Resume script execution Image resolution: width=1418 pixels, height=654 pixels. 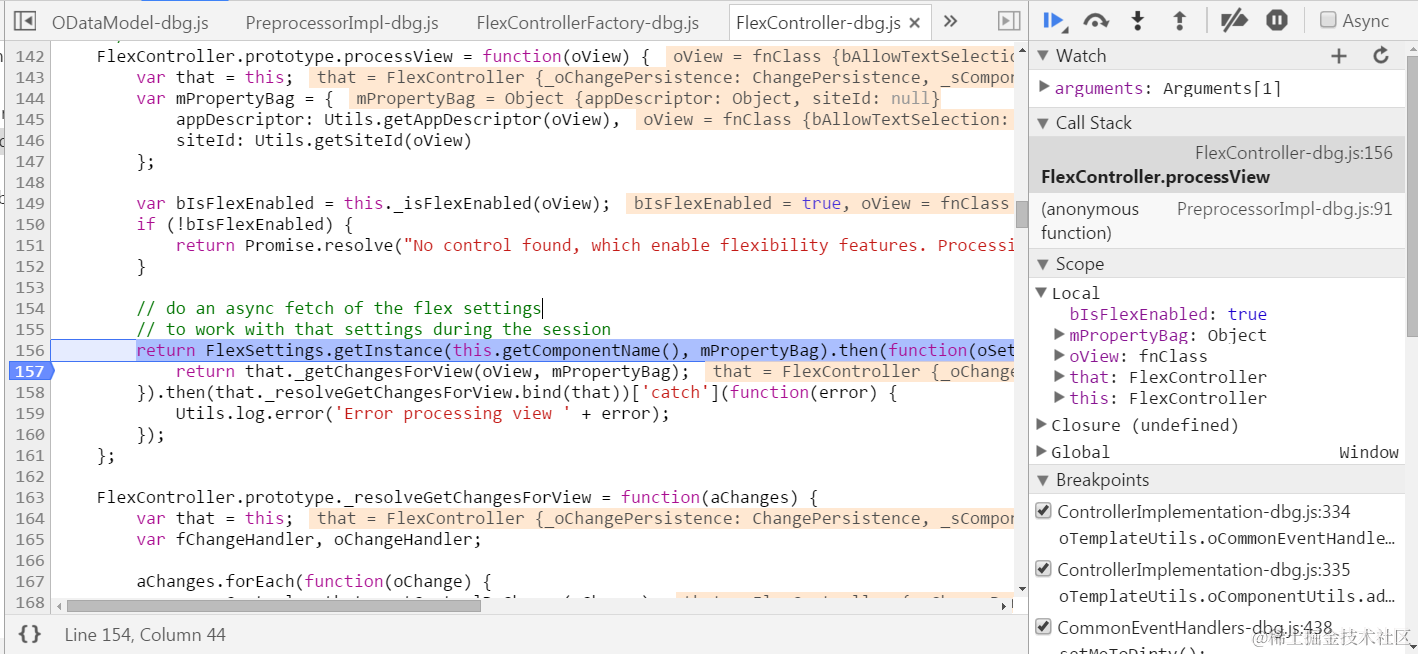pyautogui.click(x=1054, y=20)
